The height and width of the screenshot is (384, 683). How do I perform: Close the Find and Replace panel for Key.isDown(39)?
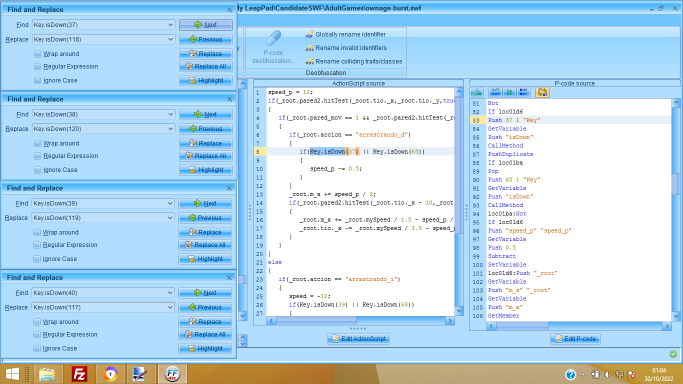pos(229,188)
